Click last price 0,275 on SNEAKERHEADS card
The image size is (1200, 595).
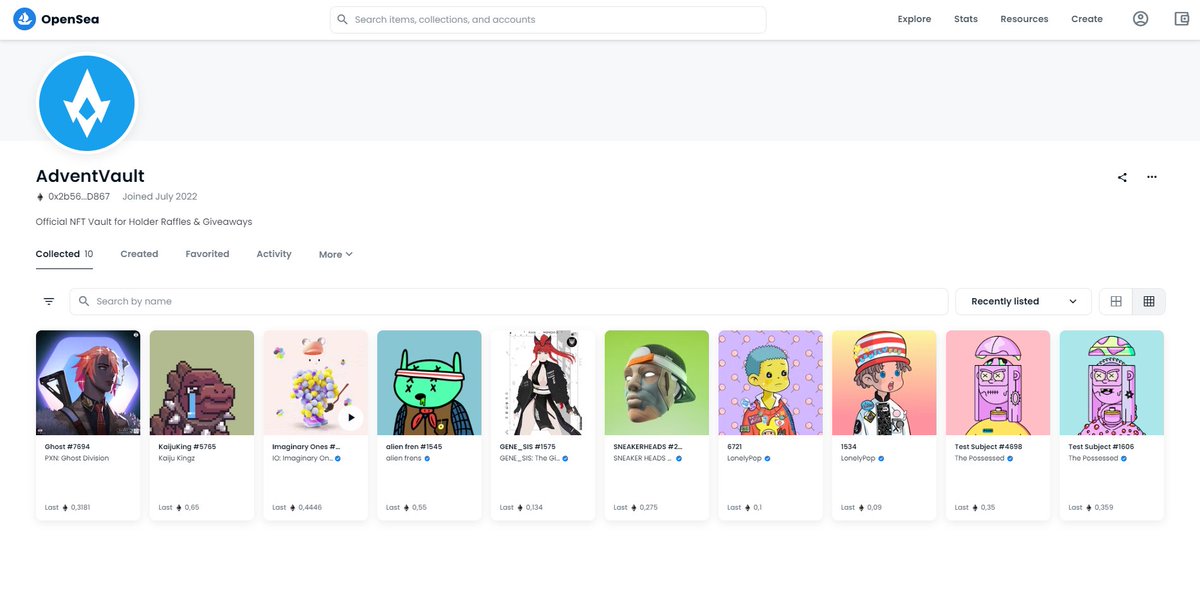(648, 508)
